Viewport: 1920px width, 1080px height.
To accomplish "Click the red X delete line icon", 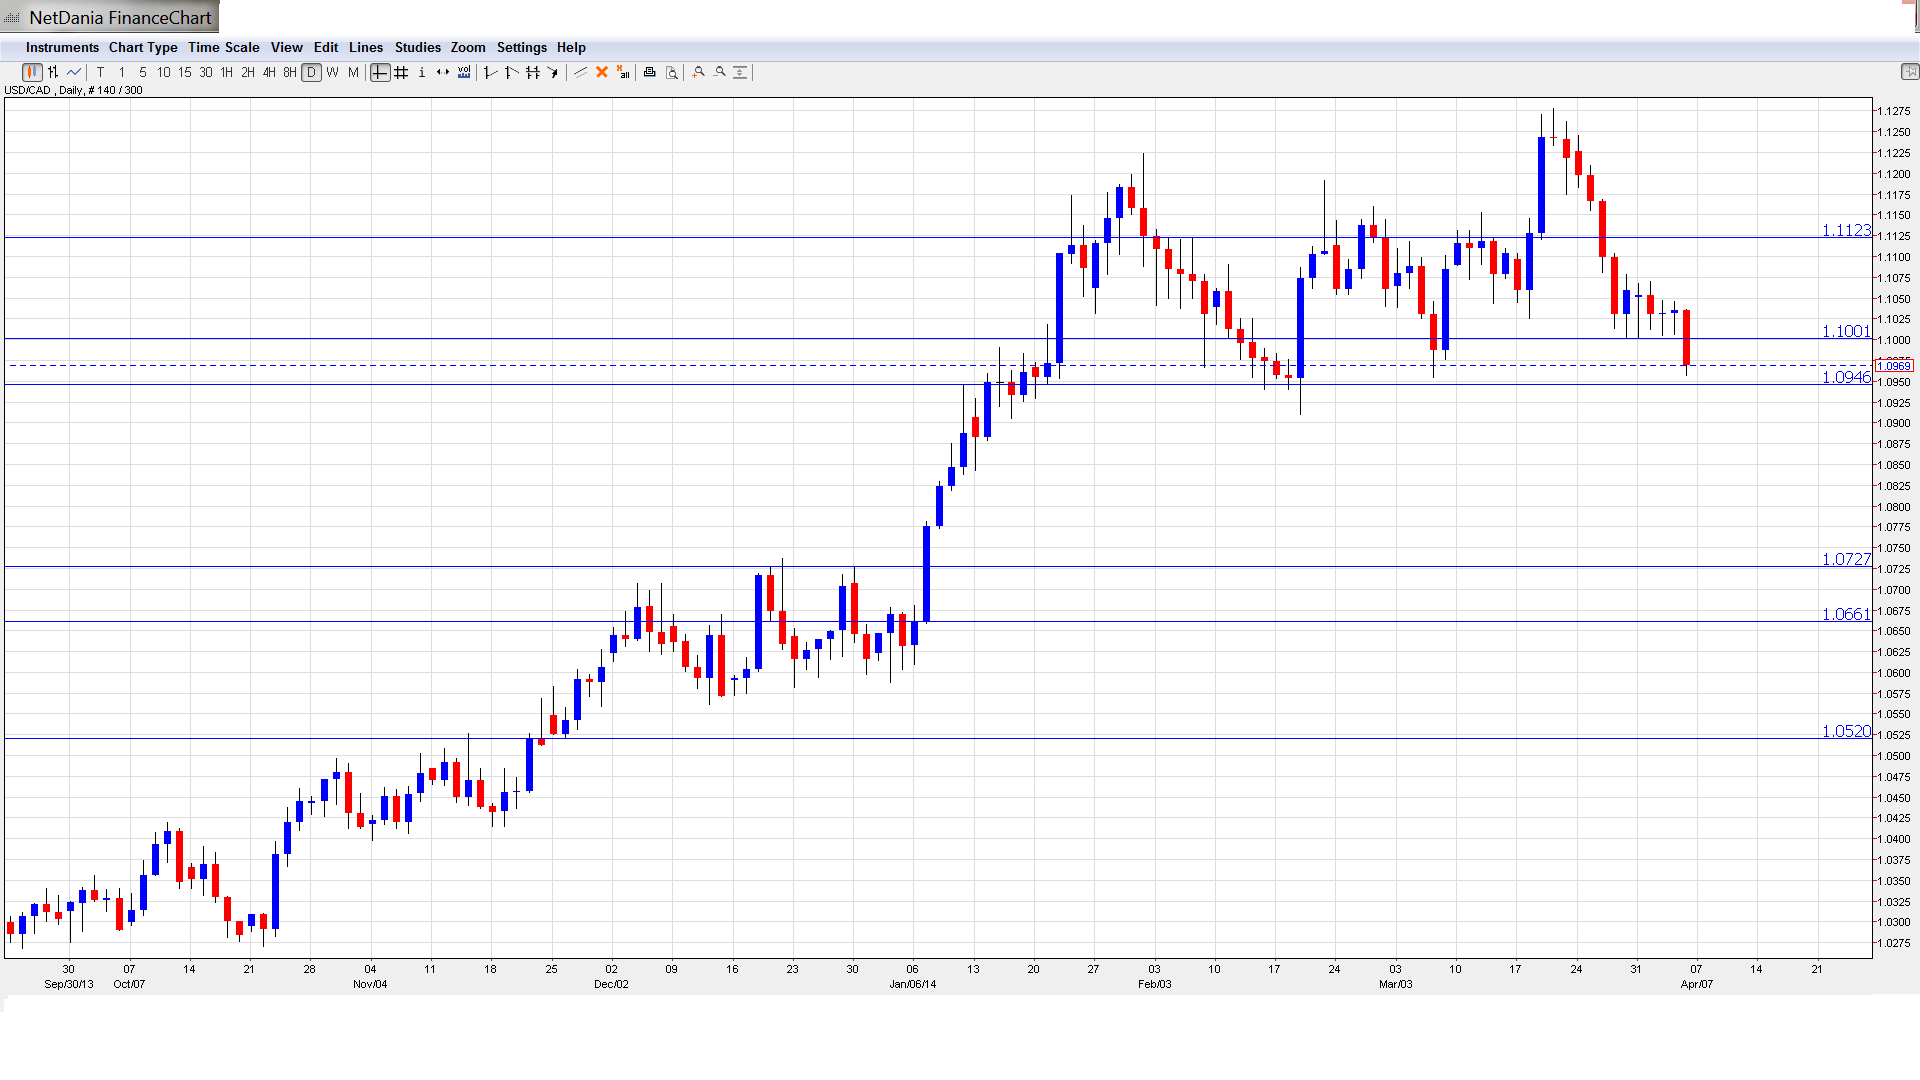I will [602, 72].
